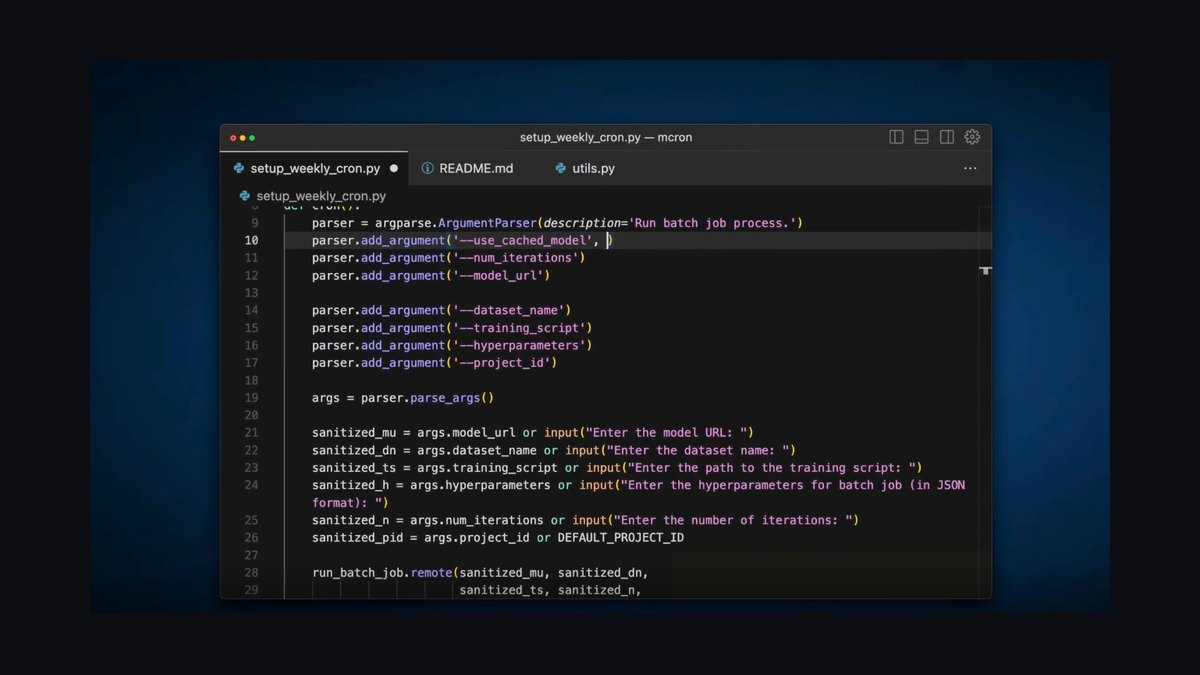Click DEFAULT_PROJECT_ID constant on line 26
The width and height of the screenshot is (1200, 675).
[x=620, y=538]
